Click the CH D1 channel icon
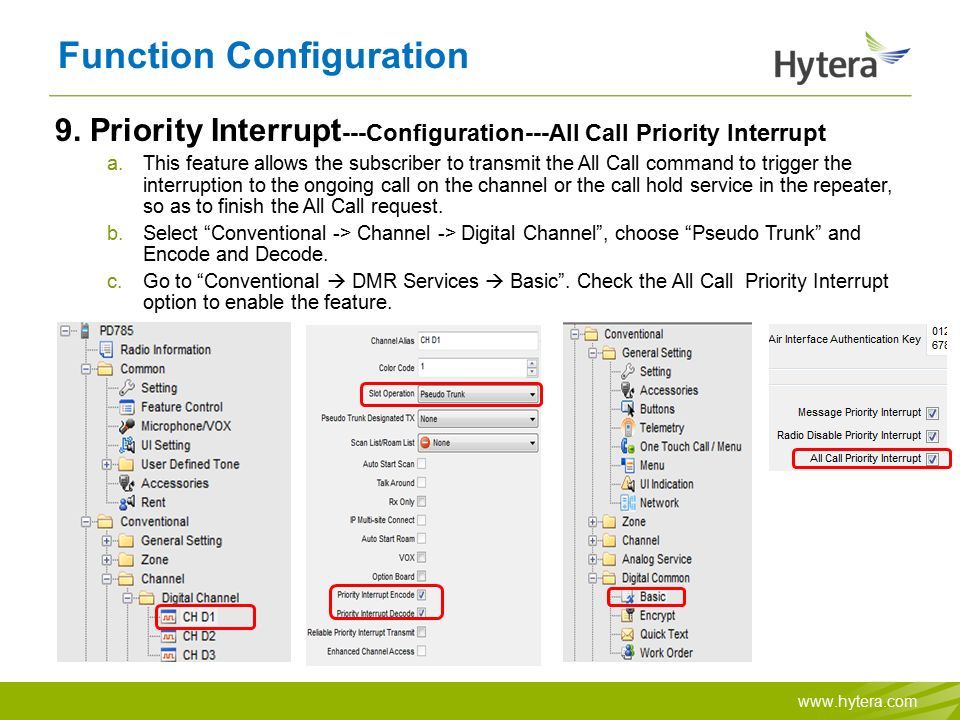960x720 pixels. coord(168,617)
